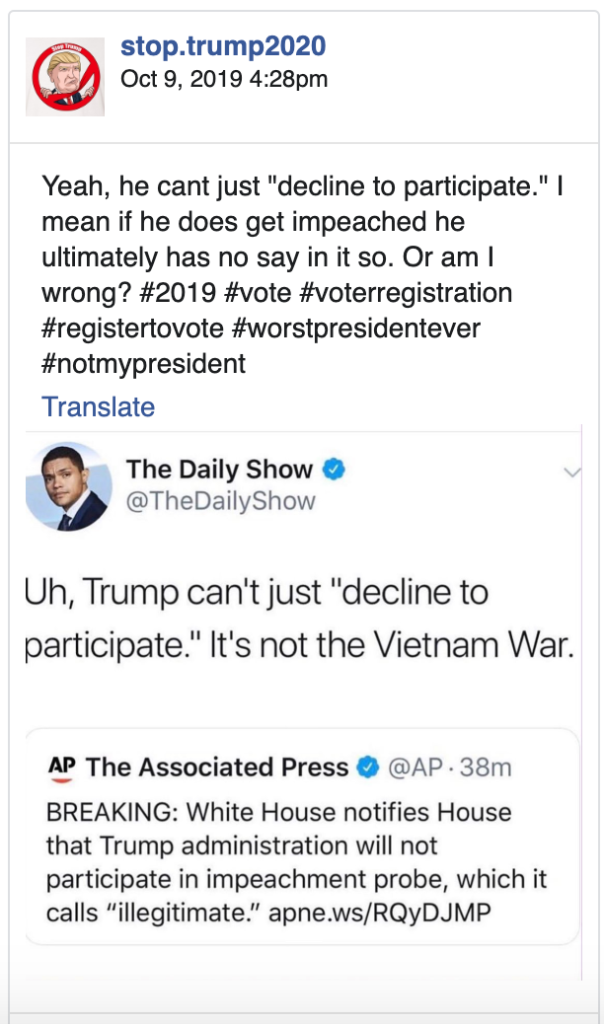Click the Associated Press verified badge
Viewport: 604px width, 1024px height.
tap(369, 768)
